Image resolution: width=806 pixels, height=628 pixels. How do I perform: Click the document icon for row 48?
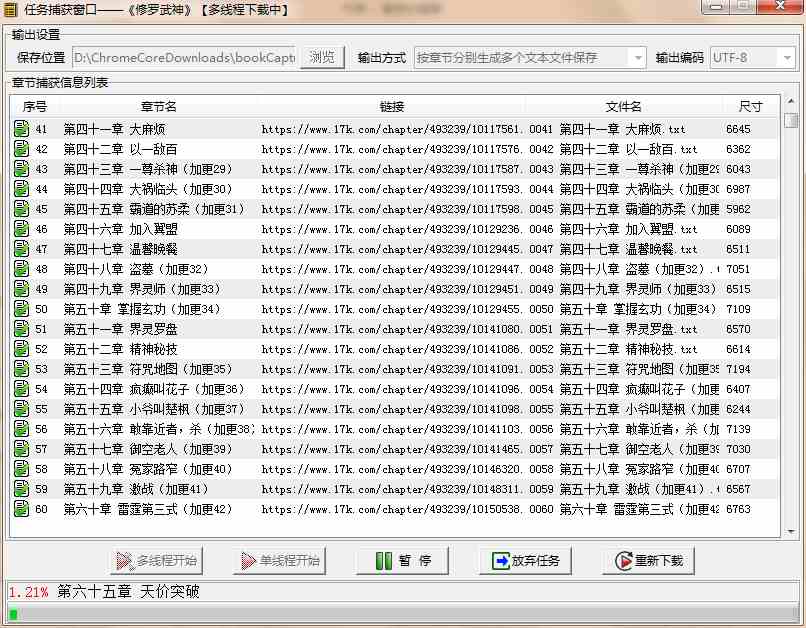(x=21, y=269)
